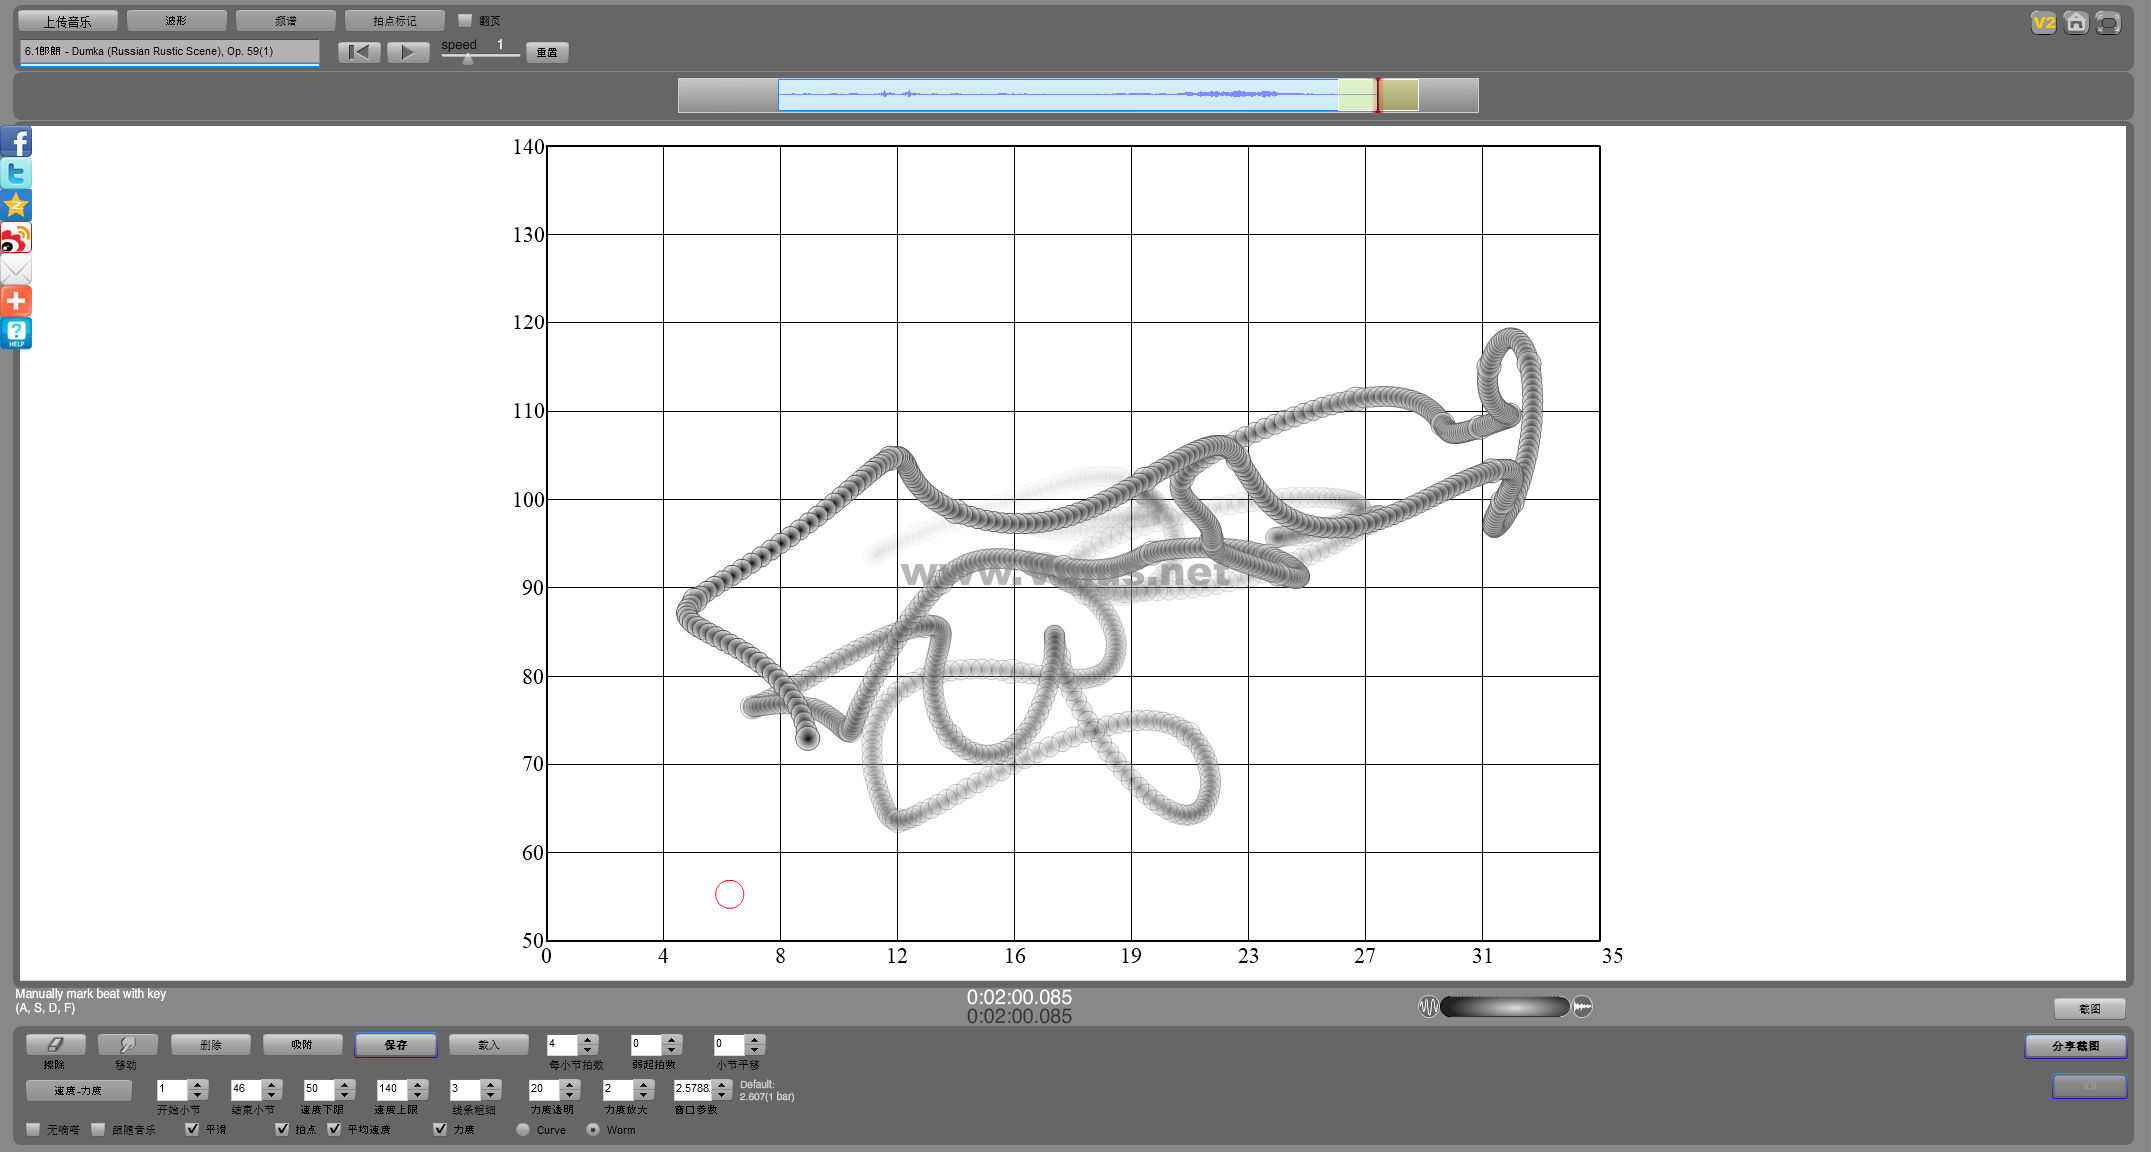
Task: Open the 频谱 (spectrum) tab
Action: (x=285, y=20)
